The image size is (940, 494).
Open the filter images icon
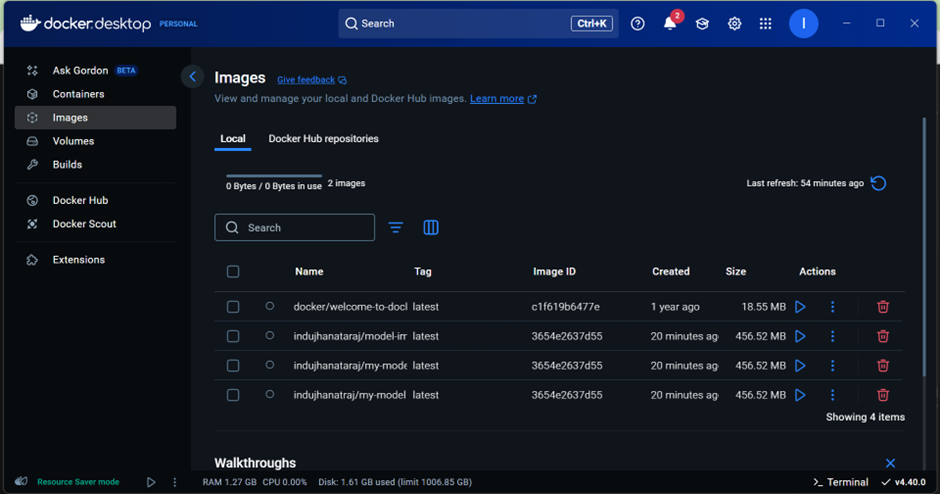[396, 227]
